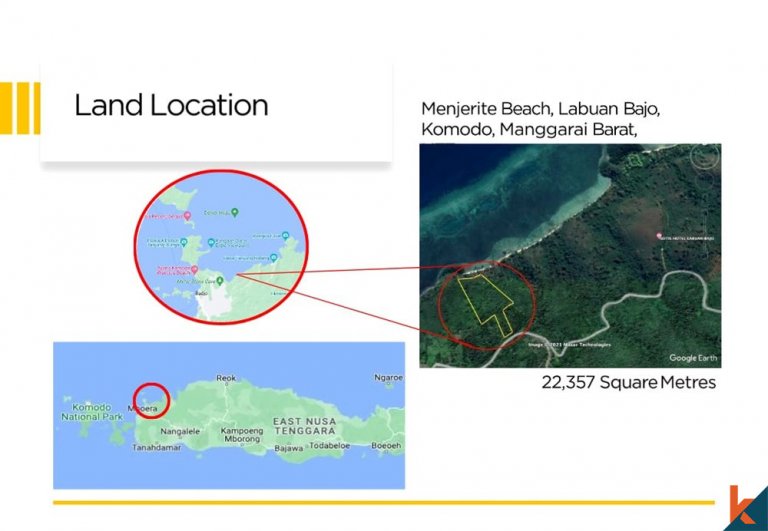Click the Bajawa town label on map

pos(288,447)
